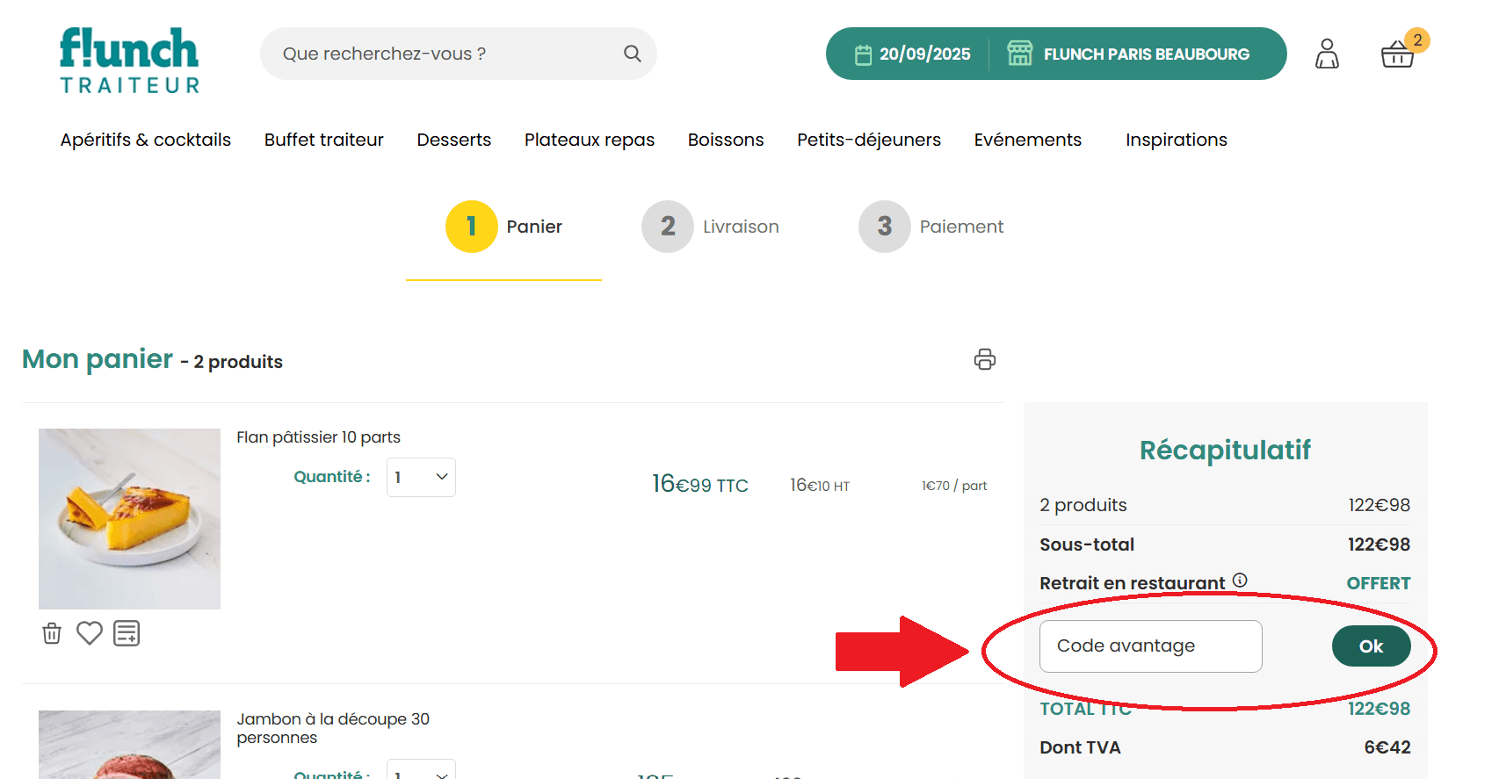The width and height of the screenshot is (1500, 779).
Task: Open Inspirations menu
Action: [1176, 140]
